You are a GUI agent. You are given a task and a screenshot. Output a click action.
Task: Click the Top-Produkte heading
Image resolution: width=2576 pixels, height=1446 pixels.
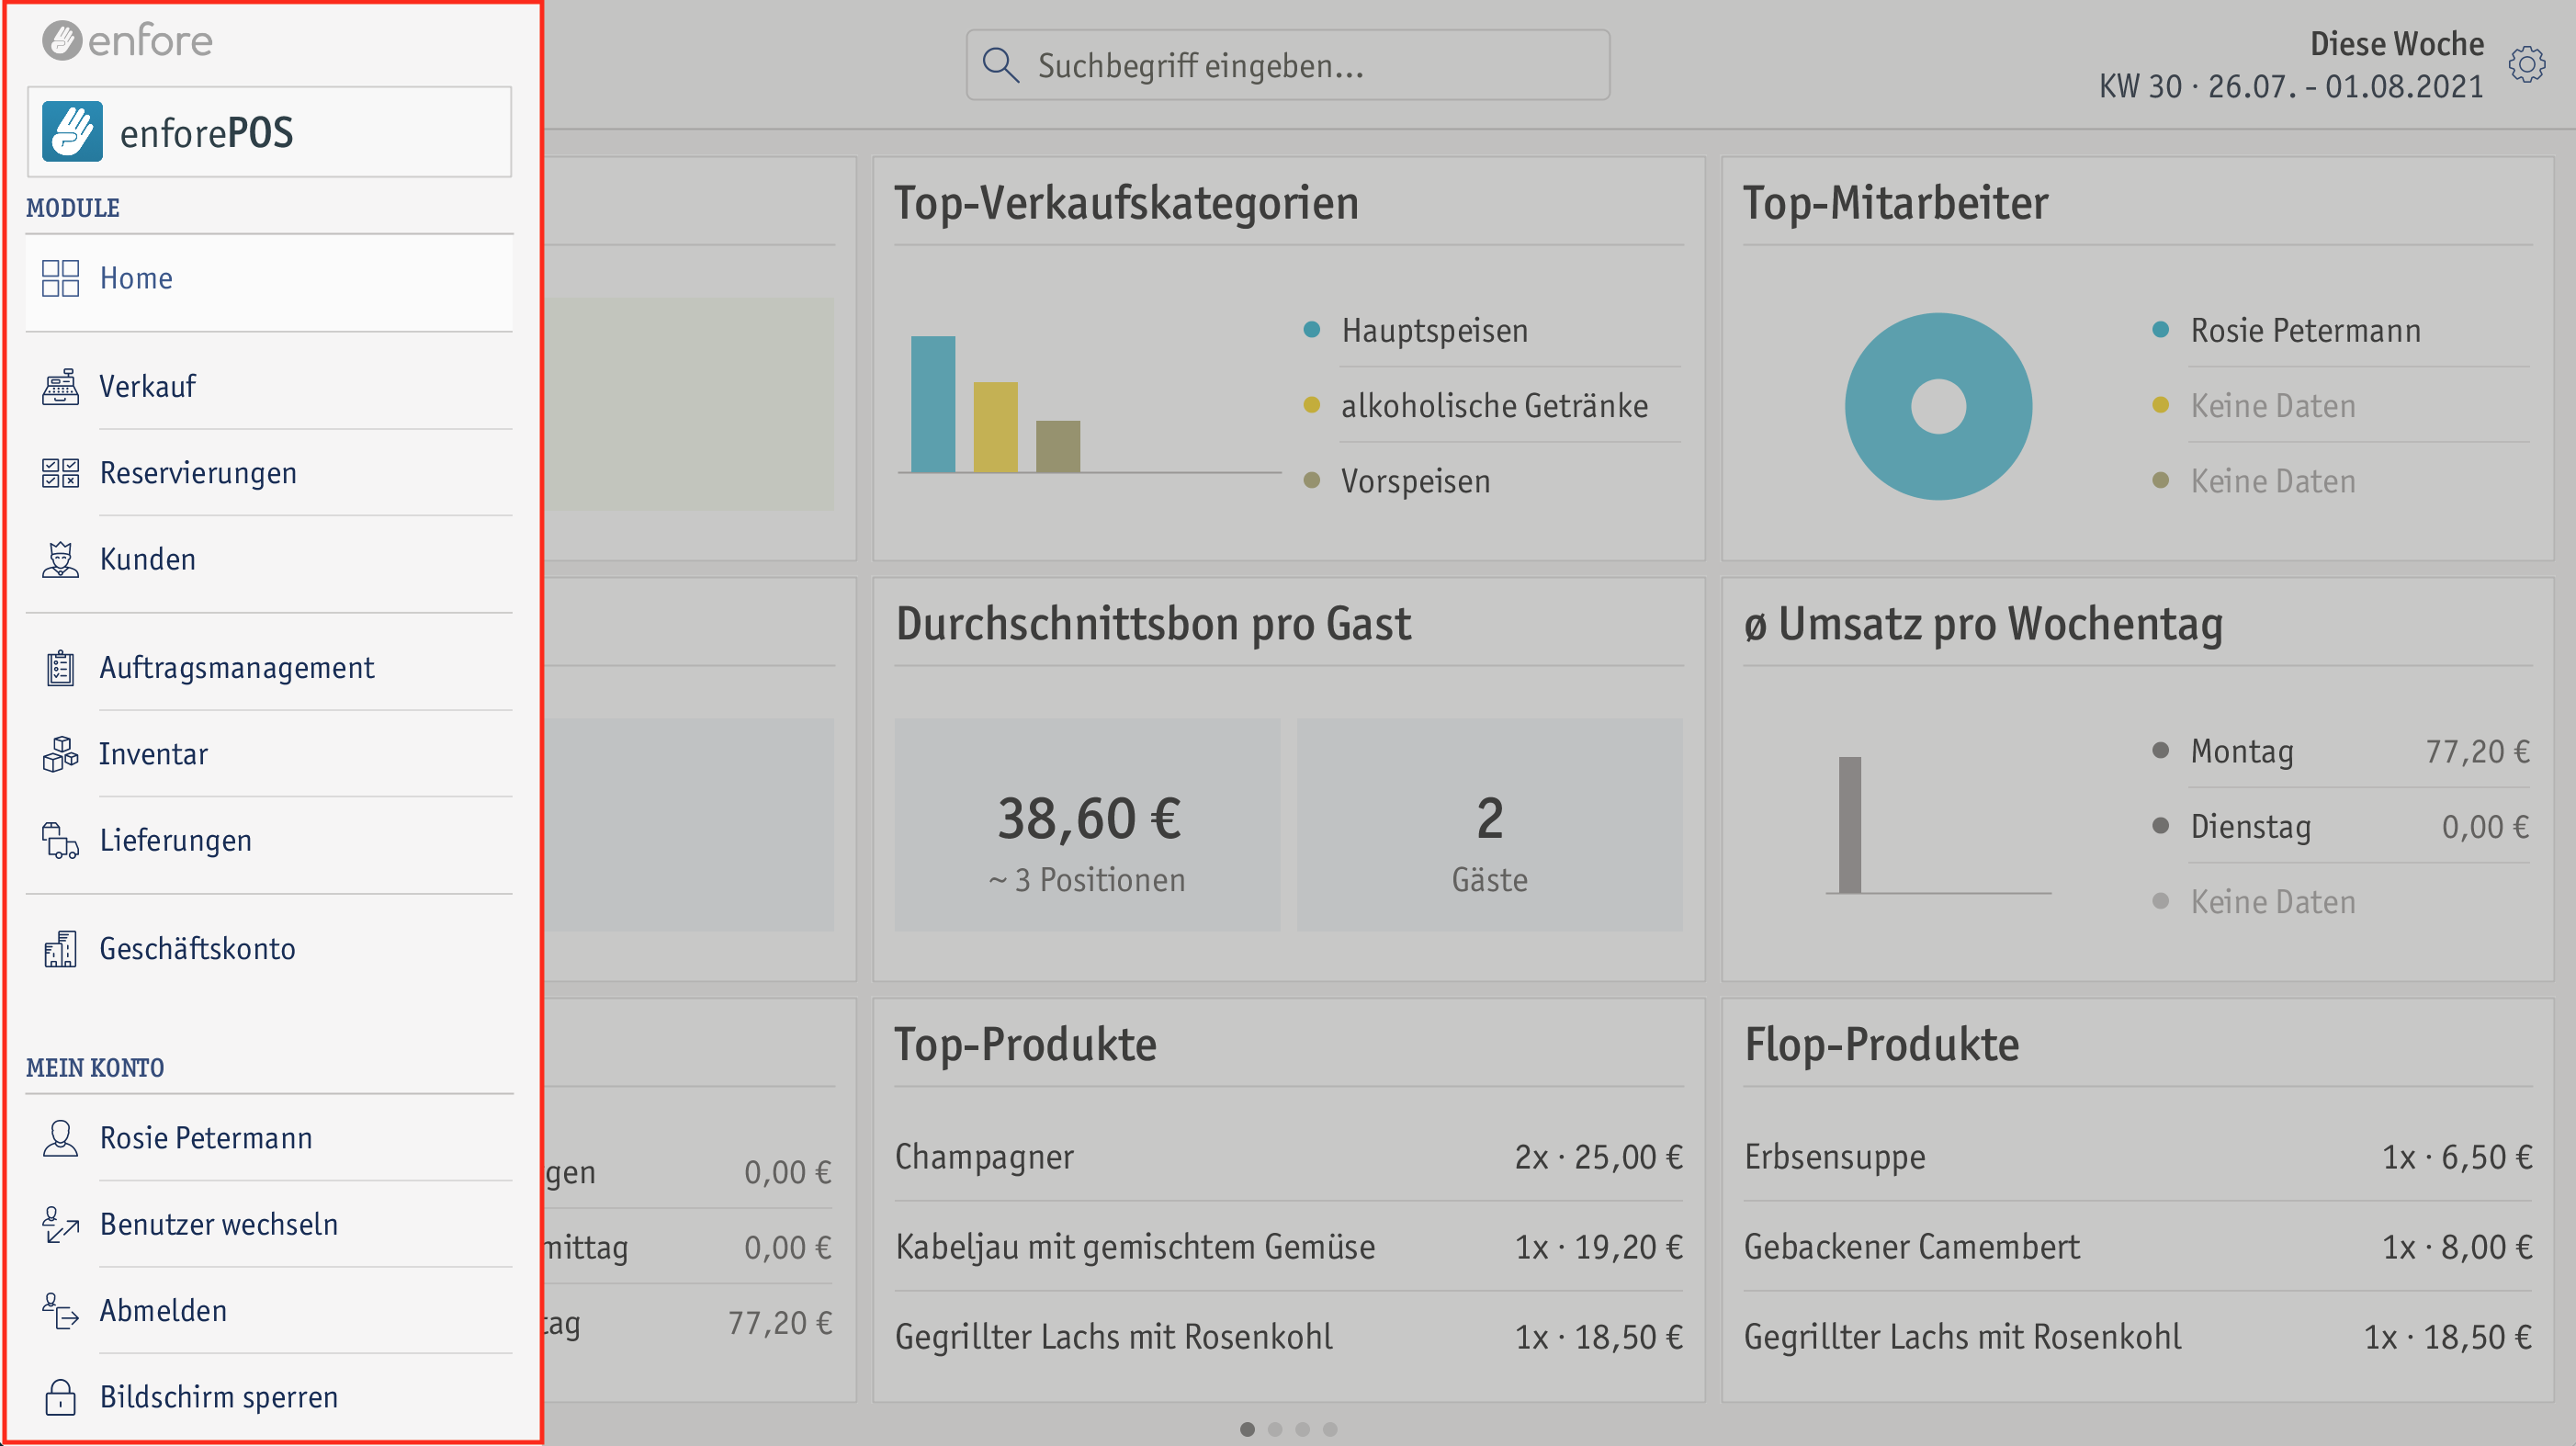(1025, 1044)
